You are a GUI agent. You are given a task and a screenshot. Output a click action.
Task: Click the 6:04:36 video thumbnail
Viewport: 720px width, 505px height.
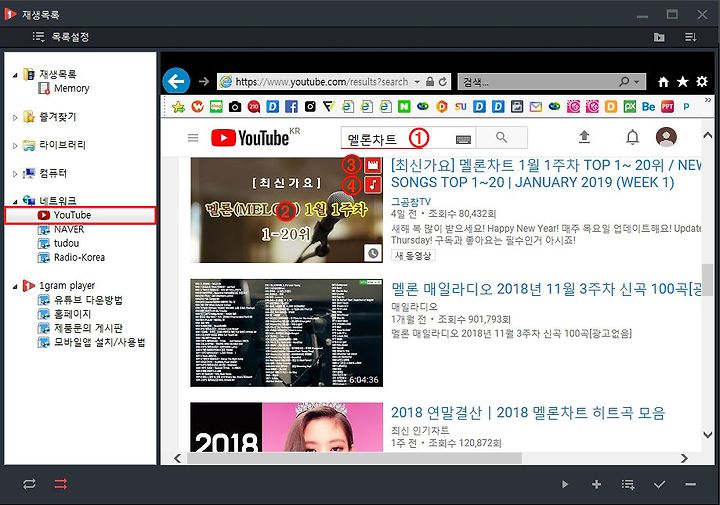287,333
